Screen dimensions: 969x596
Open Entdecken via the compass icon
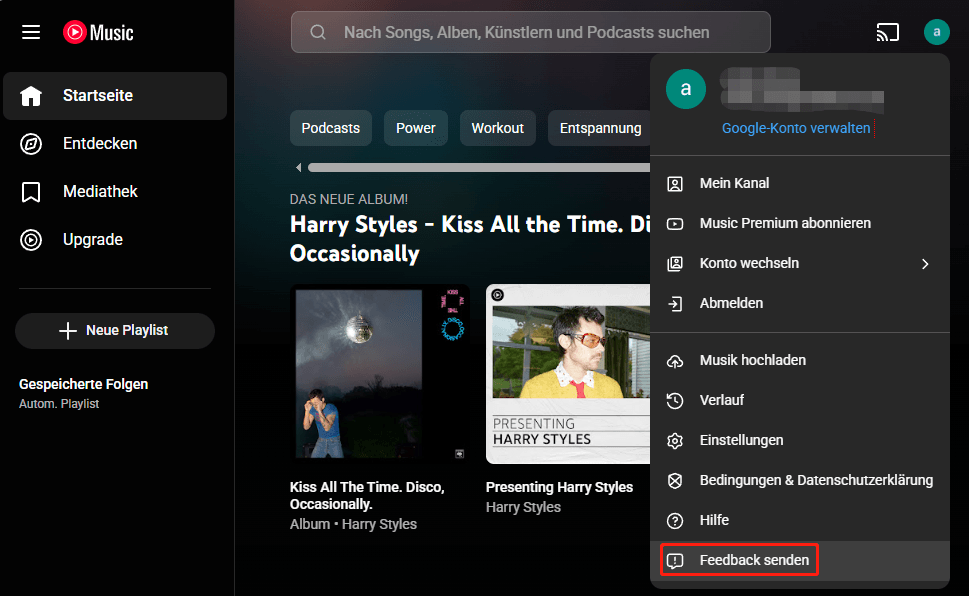click(30, 143)
